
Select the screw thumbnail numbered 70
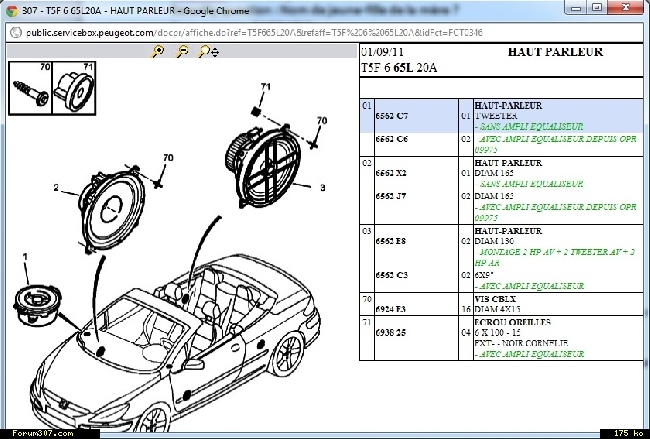[30, 88]
